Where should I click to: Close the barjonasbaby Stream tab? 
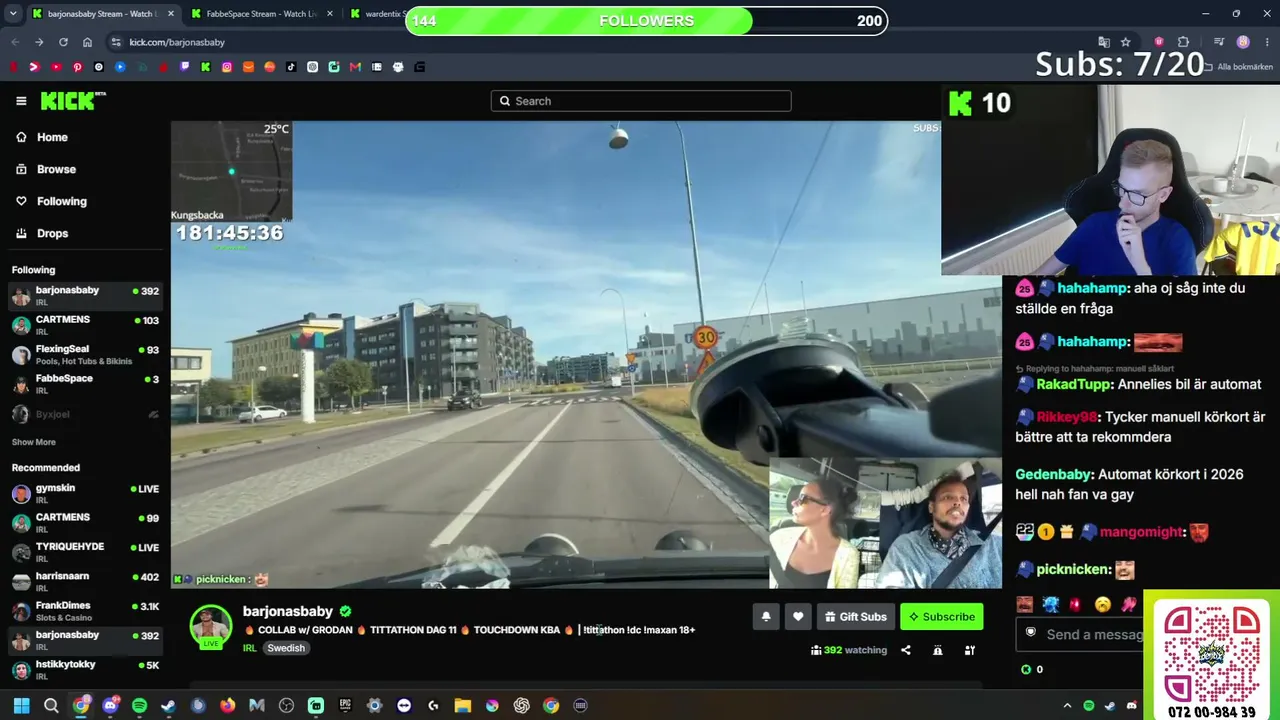(171, 14)
